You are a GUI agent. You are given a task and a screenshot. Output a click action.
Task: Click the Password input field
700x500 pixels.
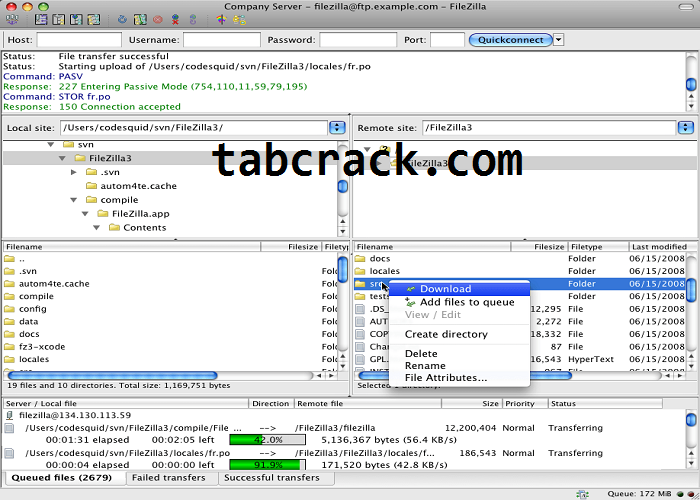tap(358, 40)
